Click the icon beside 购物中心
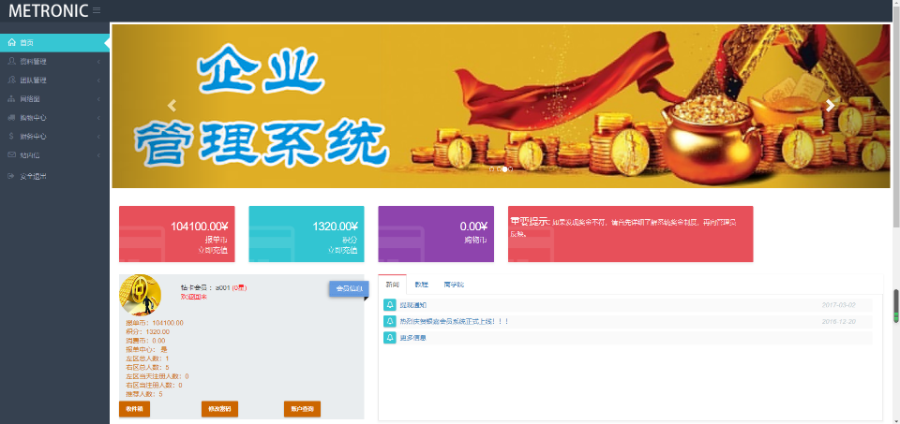The image size is (900, 424). point(11,118)
